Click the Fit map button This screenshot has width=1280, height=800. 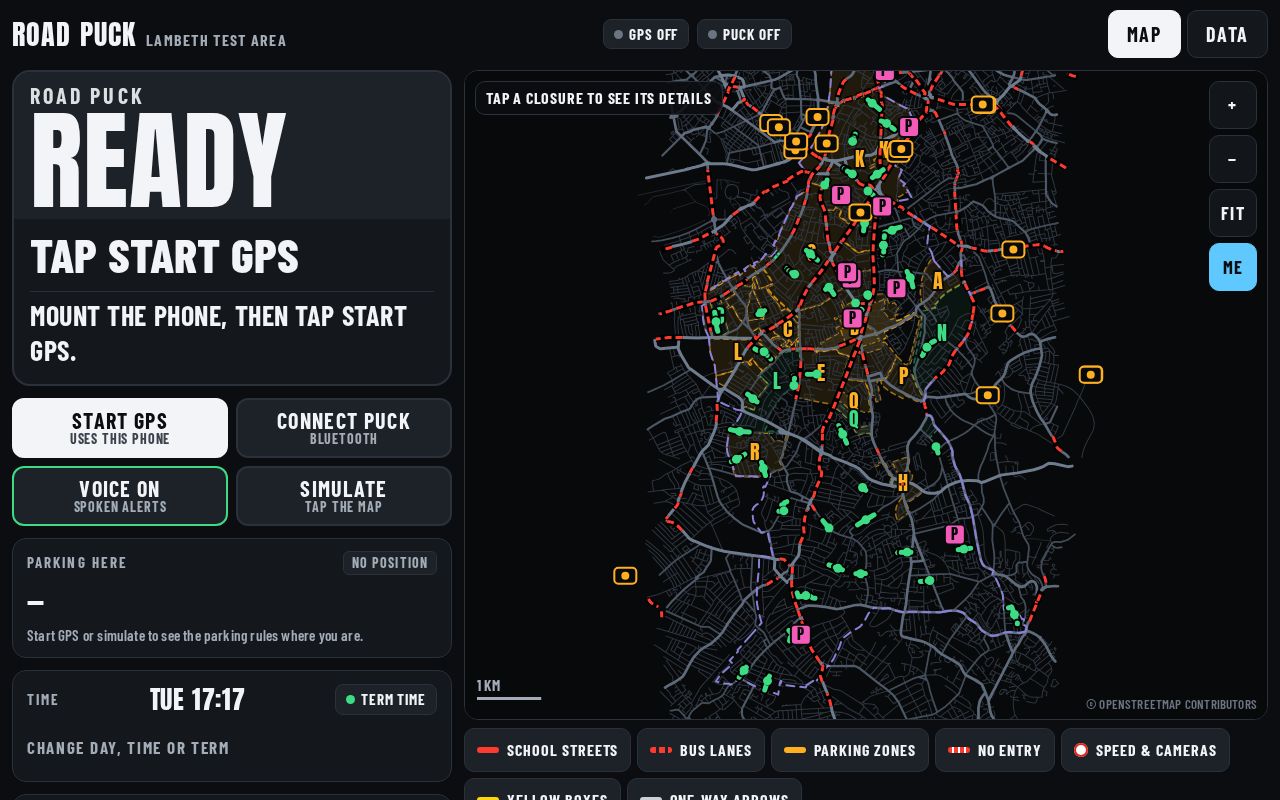[x=1232, y=213]
